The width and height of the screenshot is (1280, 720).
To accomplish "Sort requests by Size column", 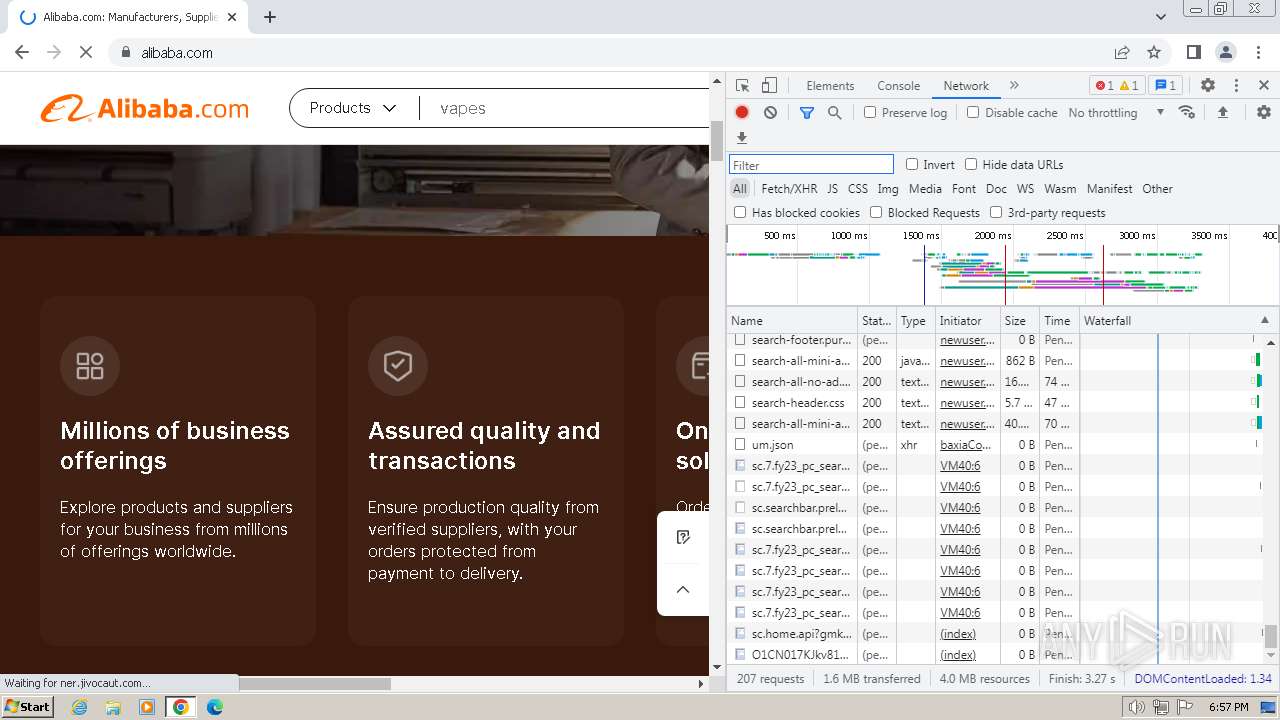I will [1019, 320].
